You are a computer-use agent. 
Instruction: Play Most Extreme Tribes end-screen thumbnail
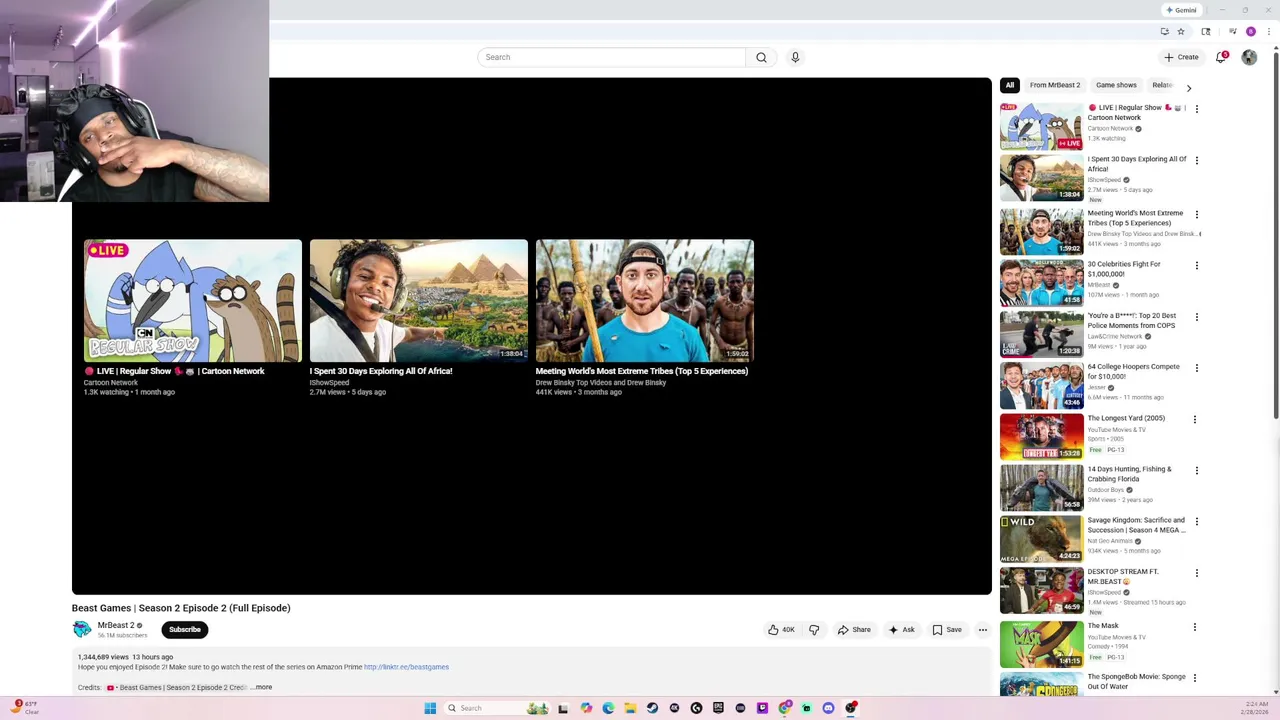pyautogui.click(x=645, y=300)
